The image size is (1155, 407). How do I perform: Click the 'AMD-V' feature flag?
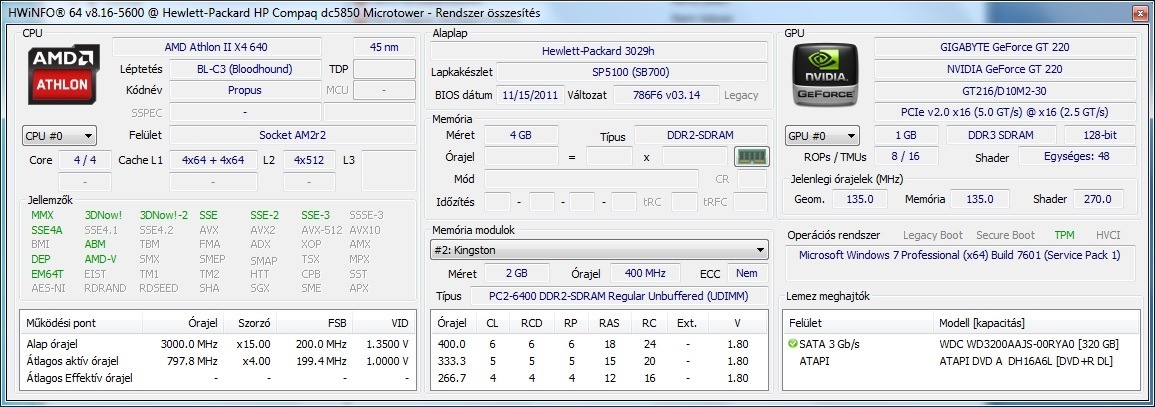[x=100, y=259]
